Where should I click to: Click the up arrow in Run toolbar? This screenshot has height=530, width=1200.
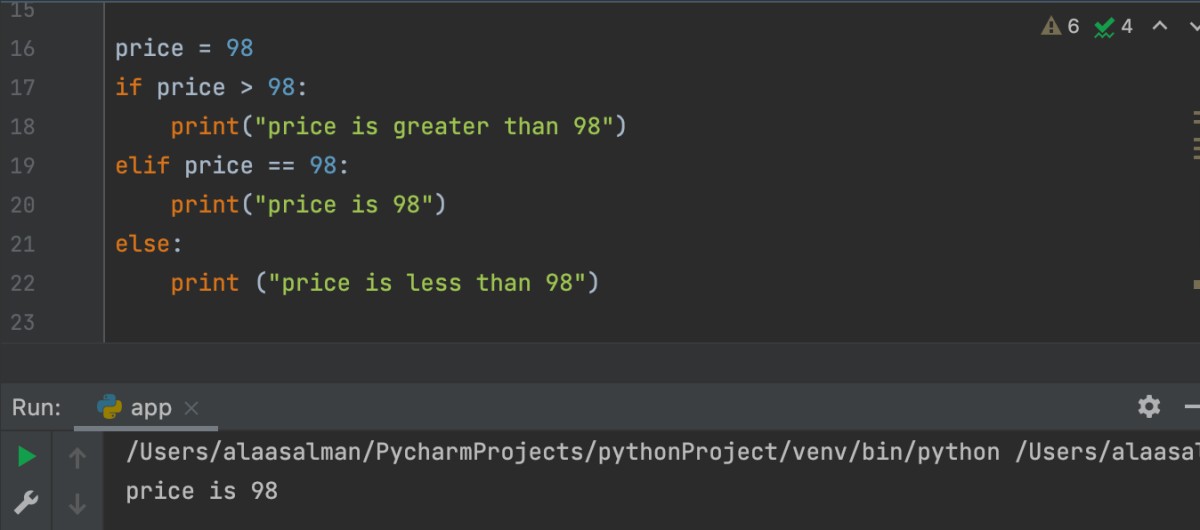click(77, 458)
